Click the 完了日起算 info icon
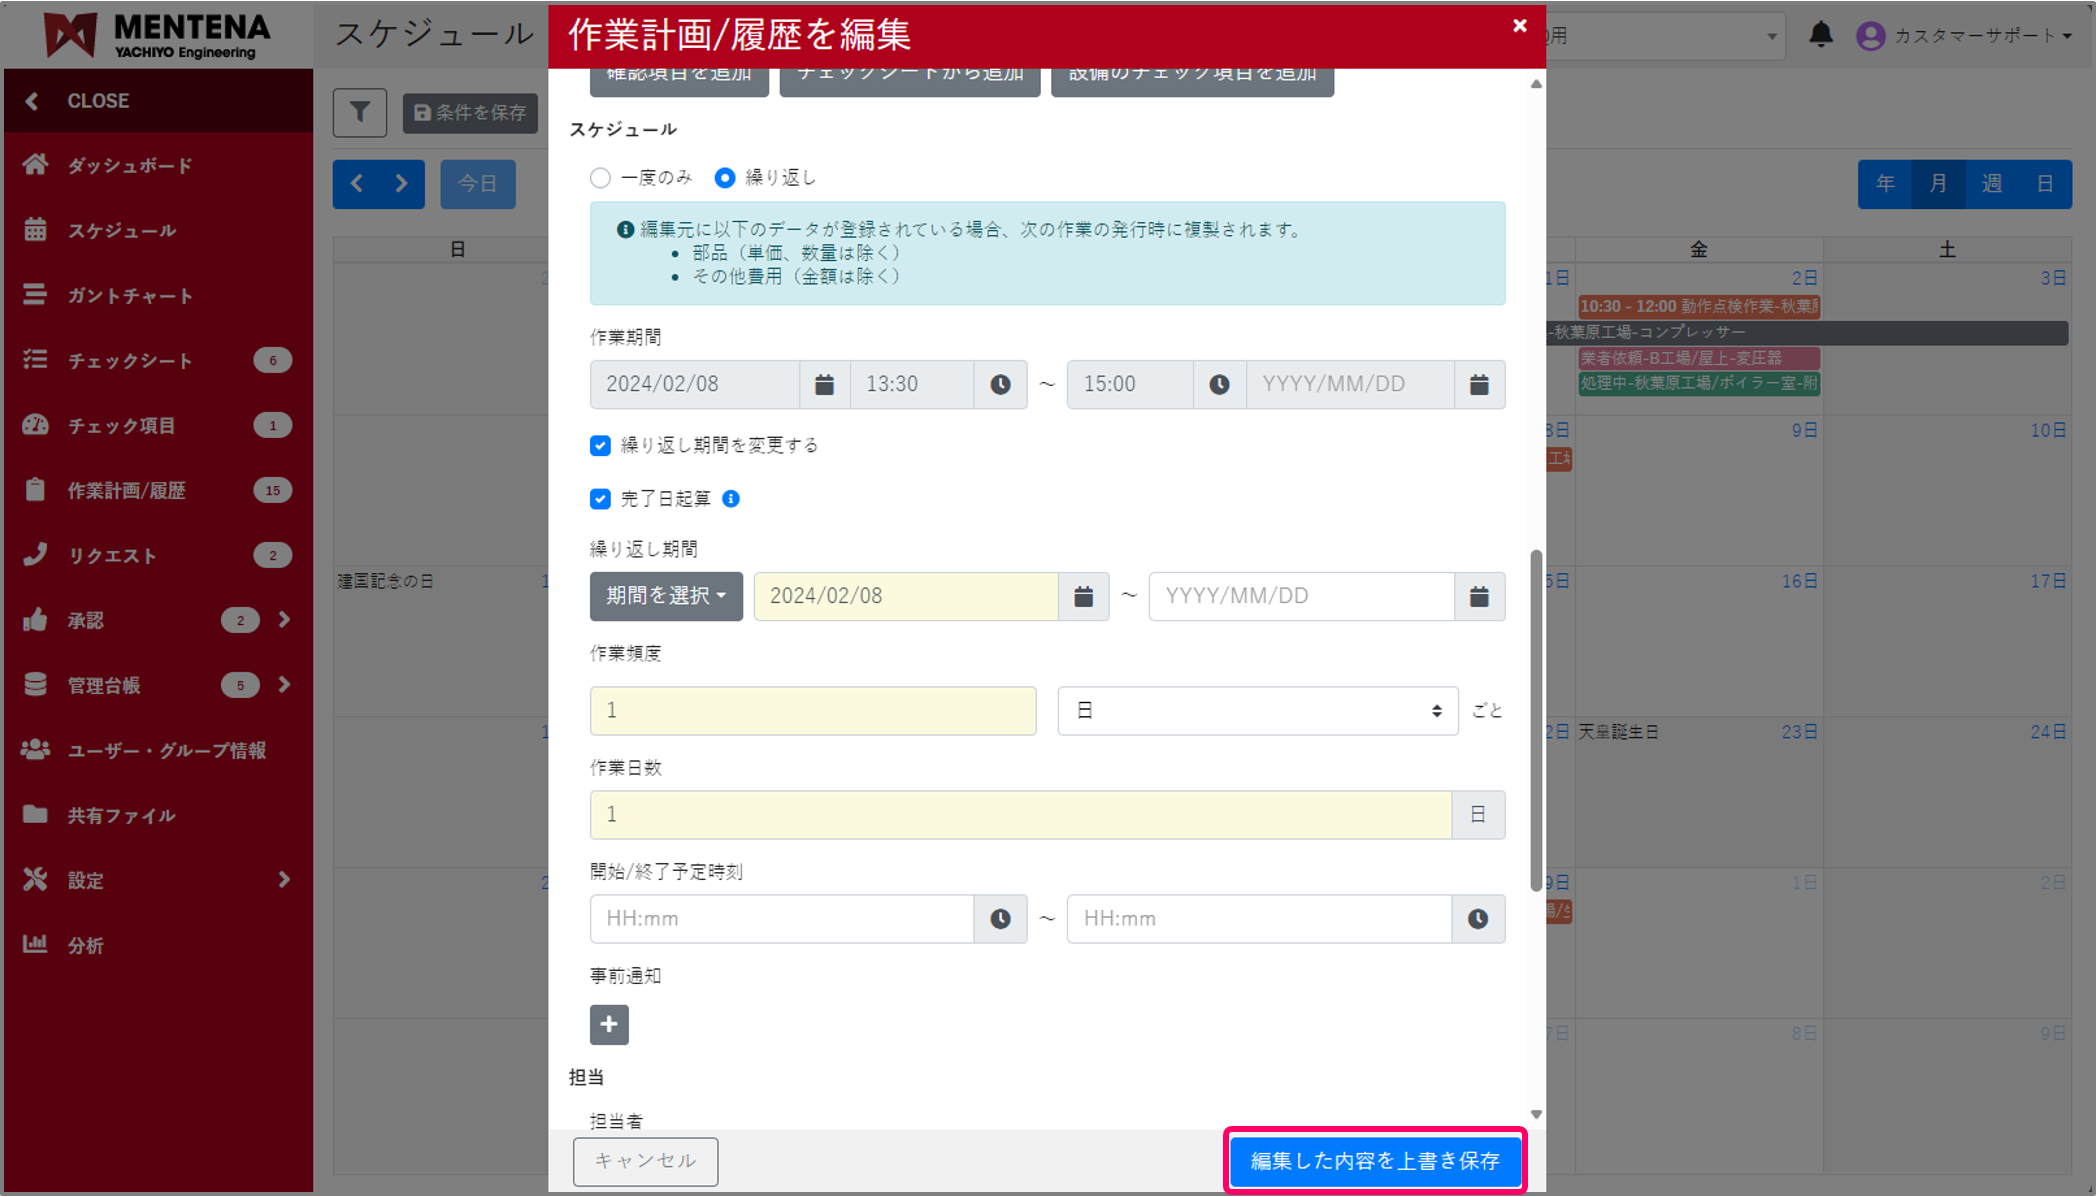The height and width of the screenshot is (1197, 2096). [731, 499]
